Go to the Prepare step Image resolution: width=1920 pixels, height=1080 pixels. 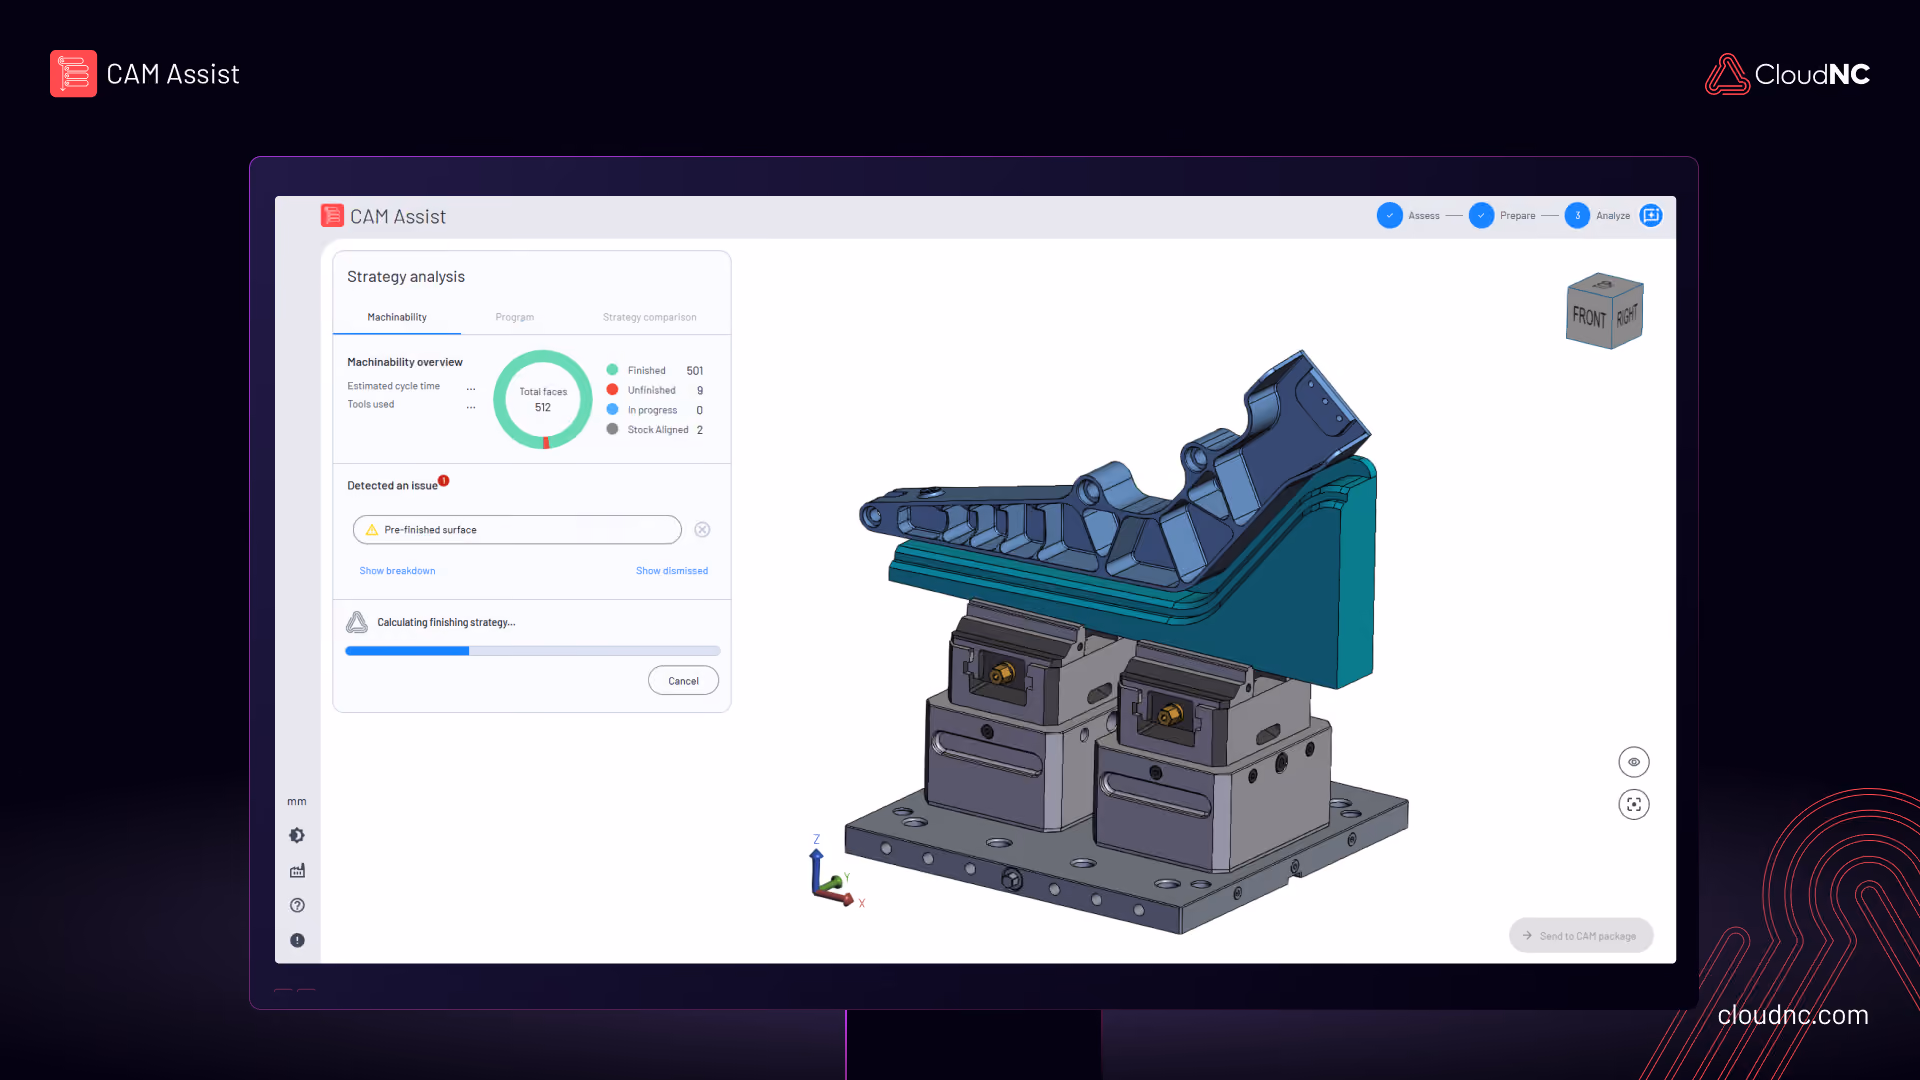[1502, 215]
